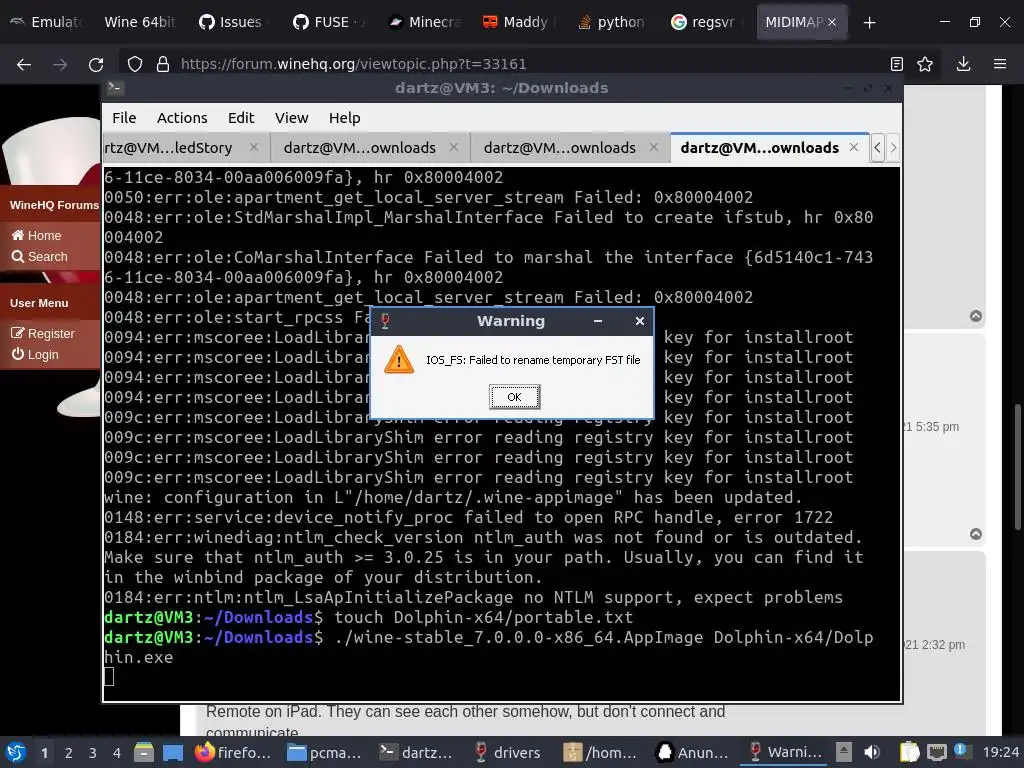Open the Actions menu in terminal
This screenshot has width=1024, height=768.
(182, 118)
